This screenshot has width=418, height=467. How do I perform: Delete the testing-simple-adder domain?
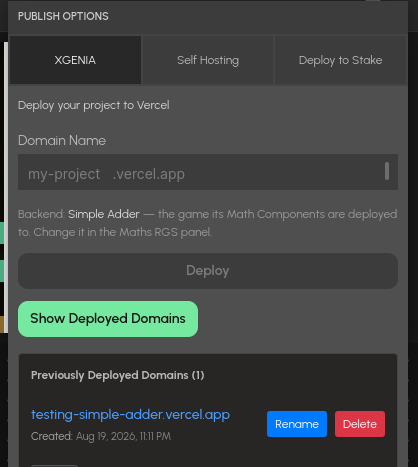pyautogui.click(x=360, y=424)
